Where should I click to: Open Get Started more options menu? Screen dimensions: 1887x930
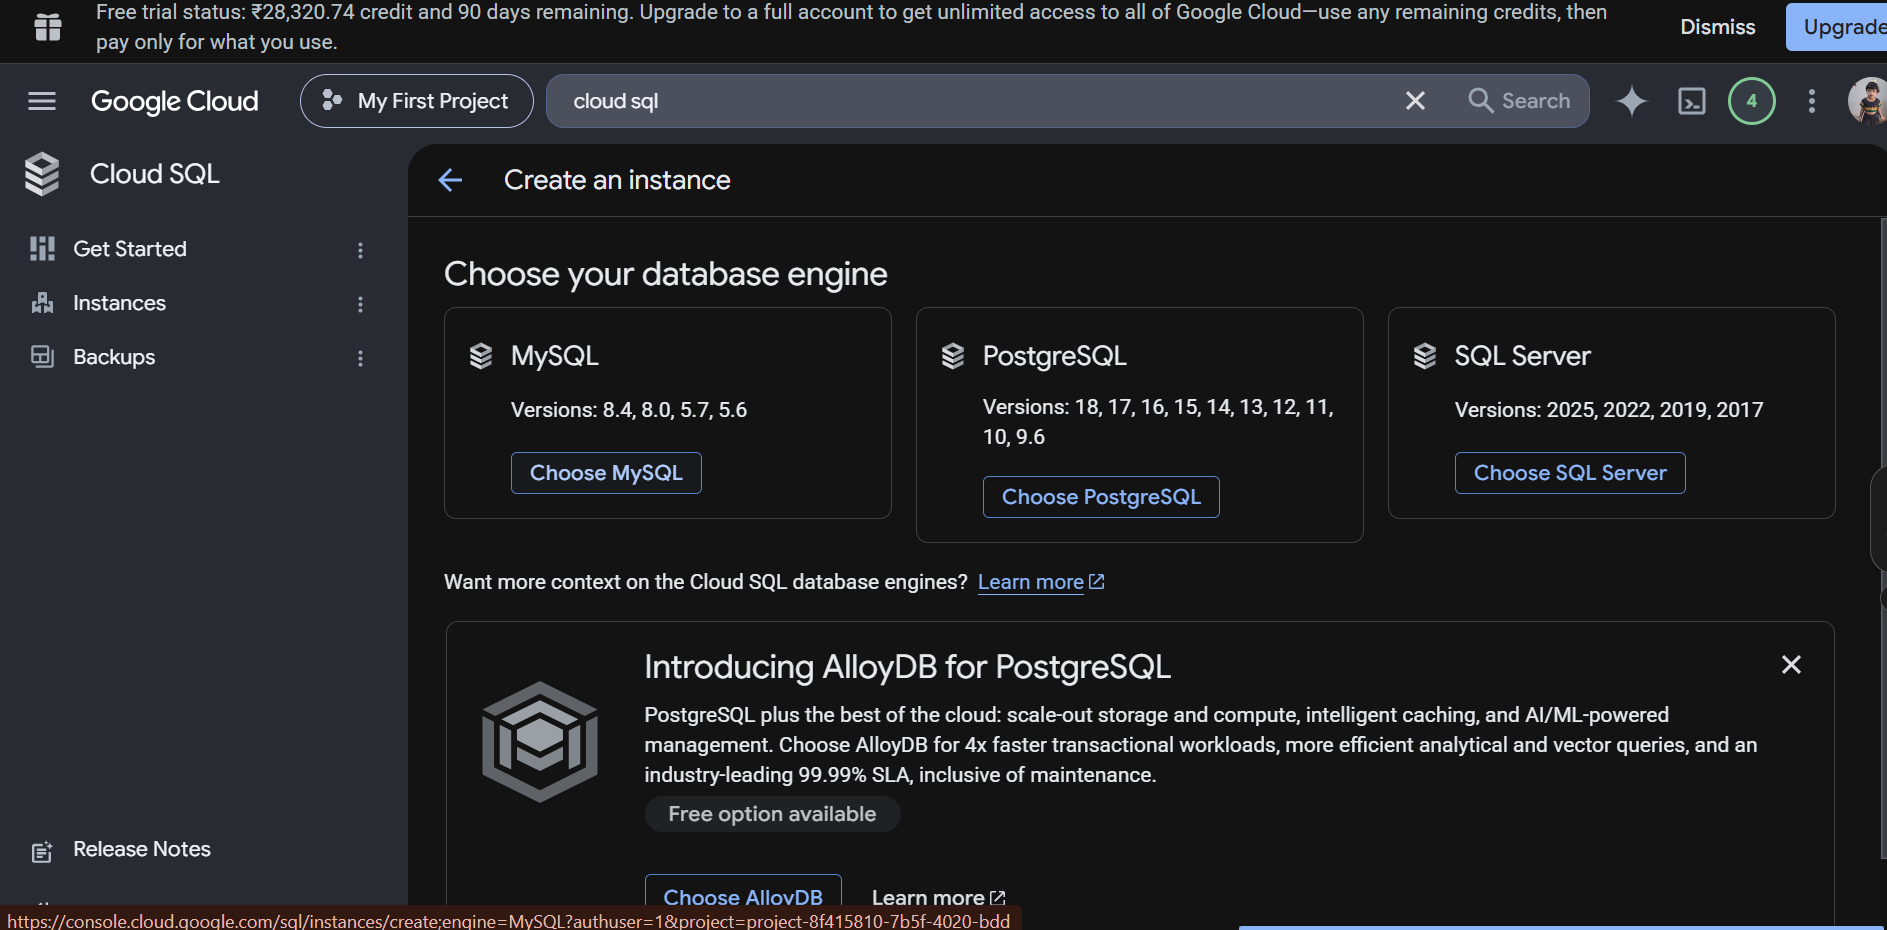361,250
